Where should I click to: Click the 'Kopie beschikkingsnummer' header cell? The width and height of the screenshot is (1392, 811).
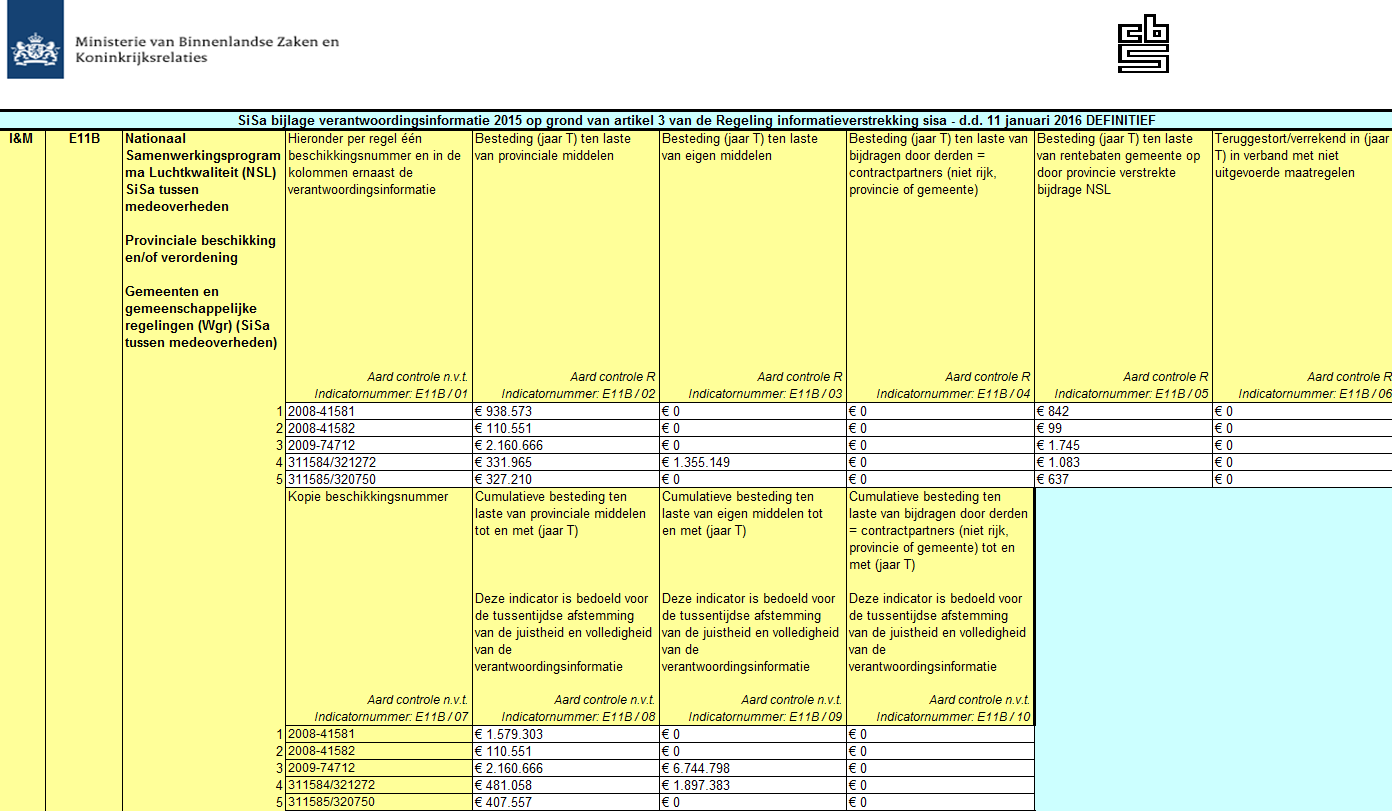click(x=378, y=606)
